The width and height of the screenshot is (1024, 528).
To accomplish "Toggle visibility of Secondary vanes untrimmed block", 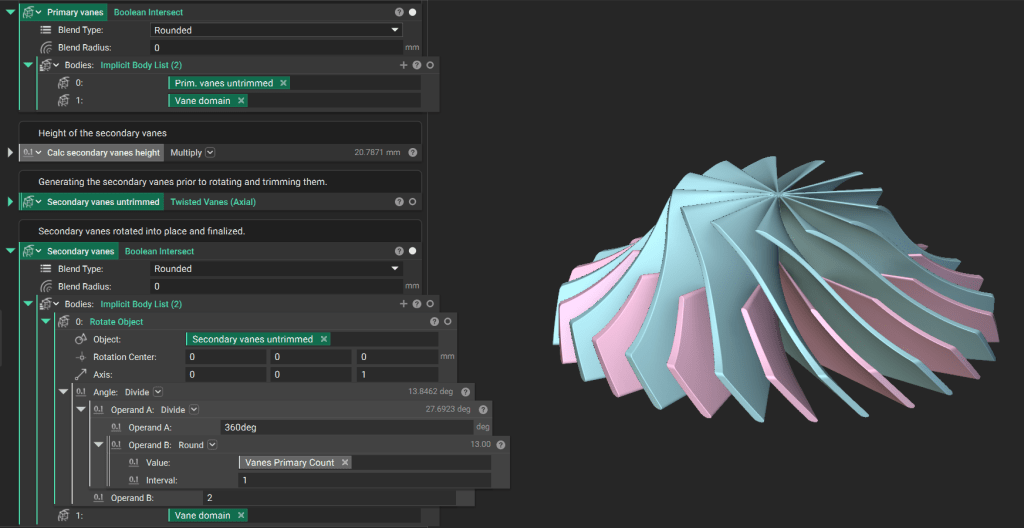I will point(412,202).
